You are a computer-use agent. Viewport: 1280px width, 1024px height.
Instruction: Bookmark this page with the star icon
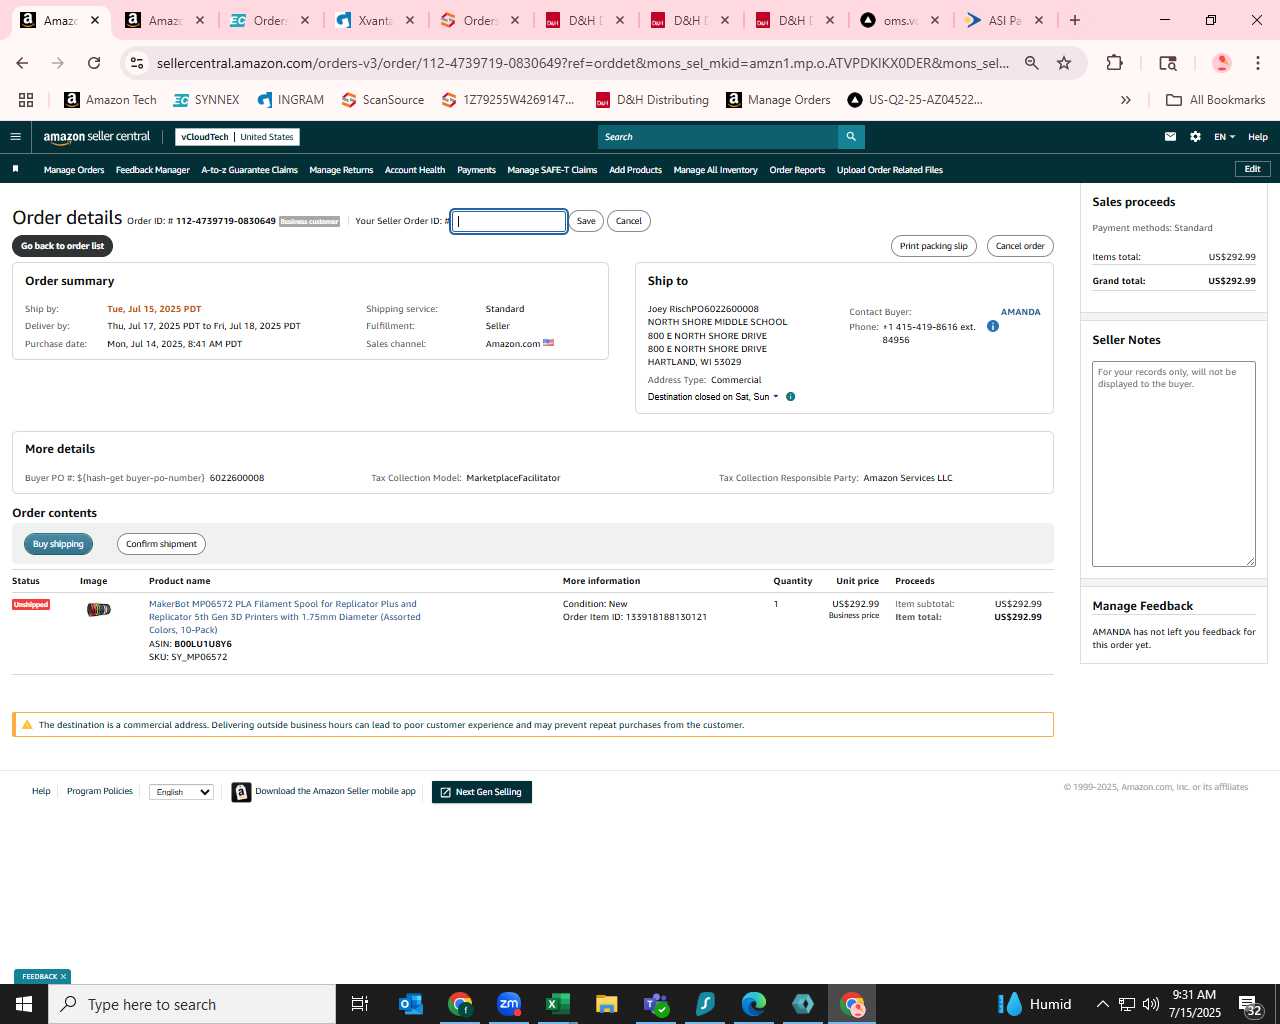(x=1064, y=63)
